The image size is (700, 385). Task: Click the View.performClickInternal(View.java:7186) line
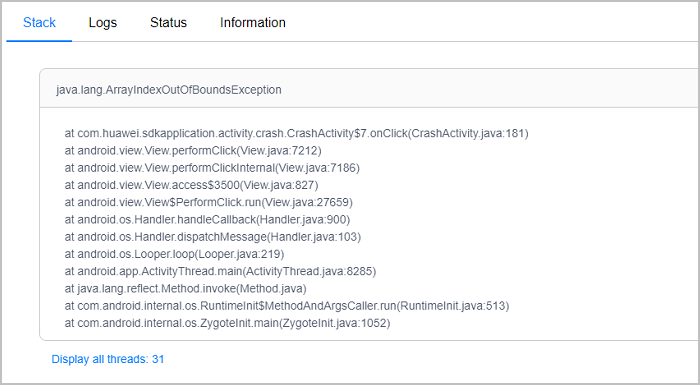pyautogui.click(x=212, y=168)
